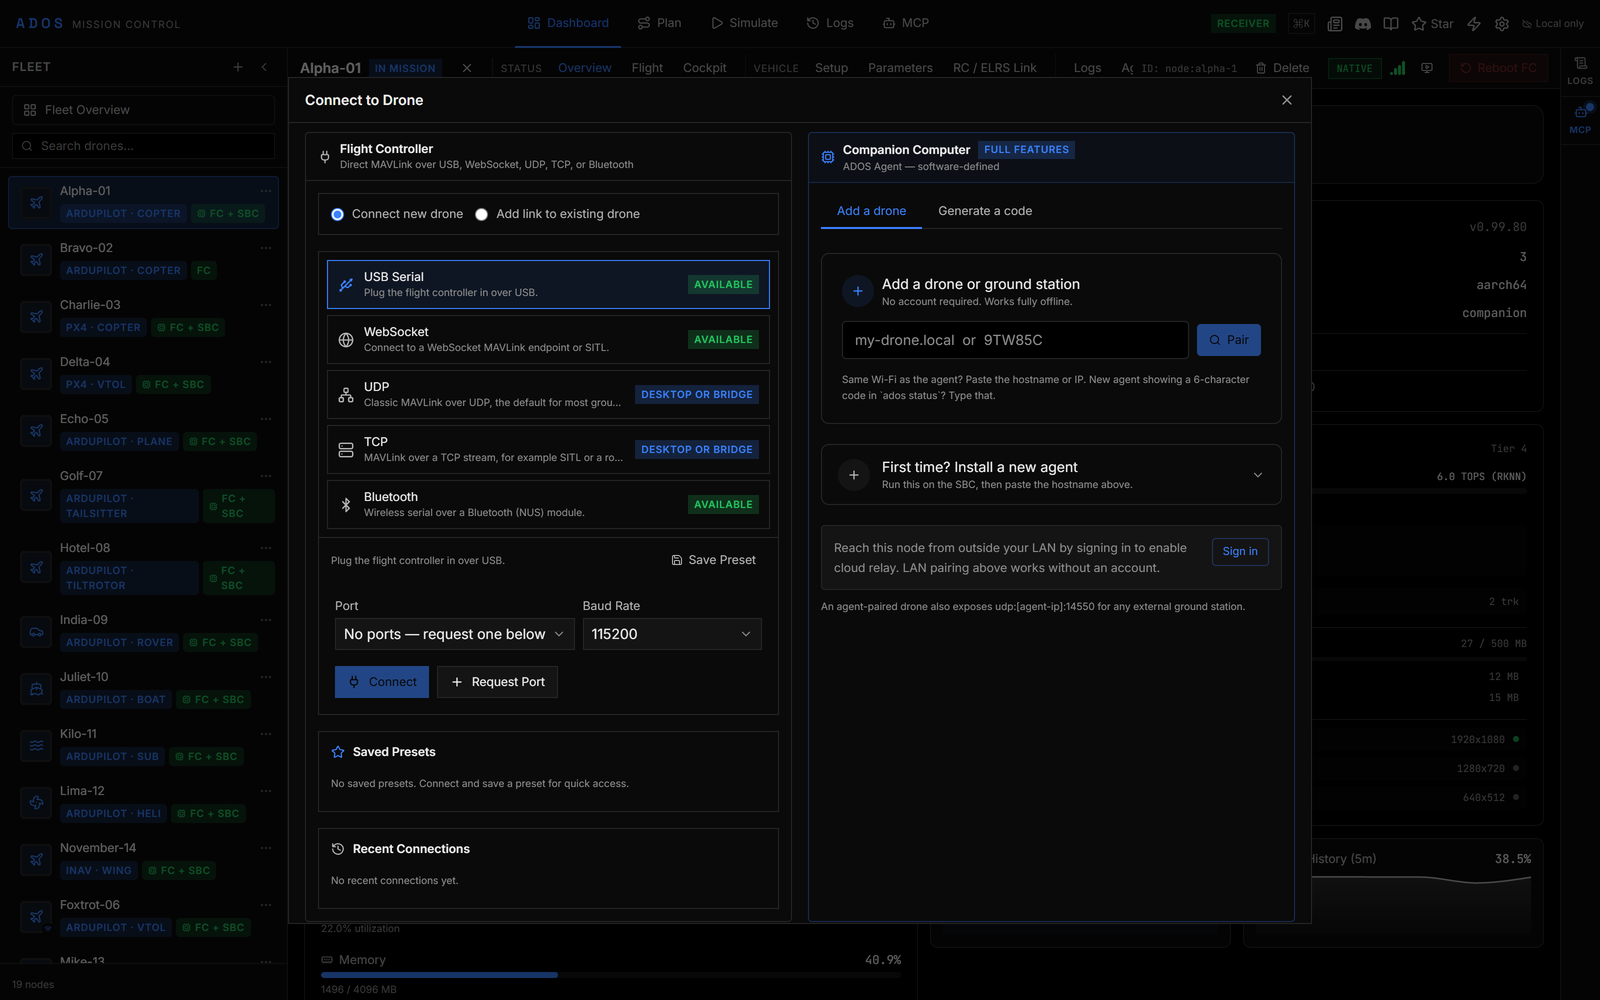This screenshot has height=1000, width=1600.
Task: Open the three-dot menu for Golf-07
Action: [266, 476]
